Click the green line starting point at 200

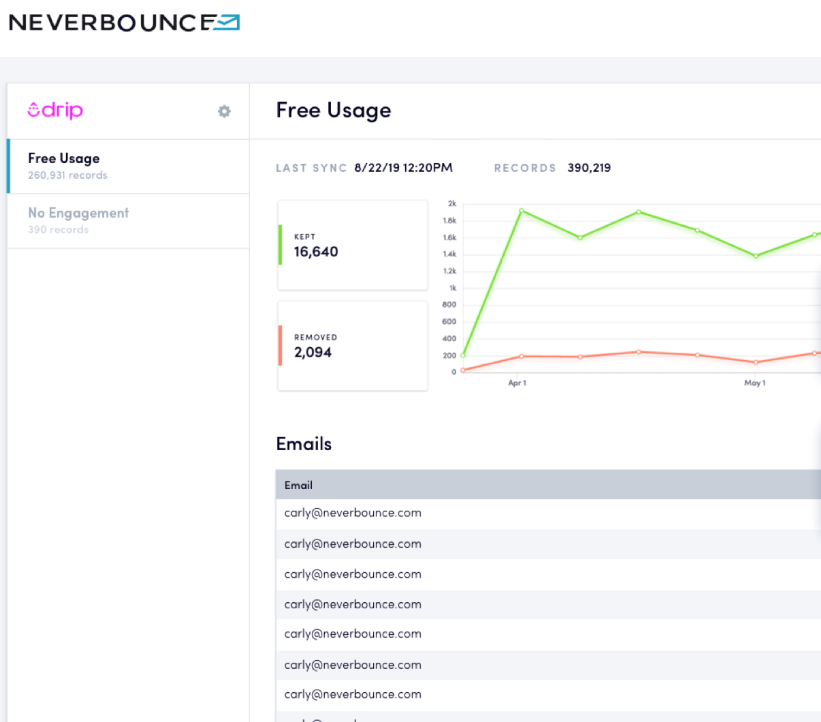[x=463, y=356]
